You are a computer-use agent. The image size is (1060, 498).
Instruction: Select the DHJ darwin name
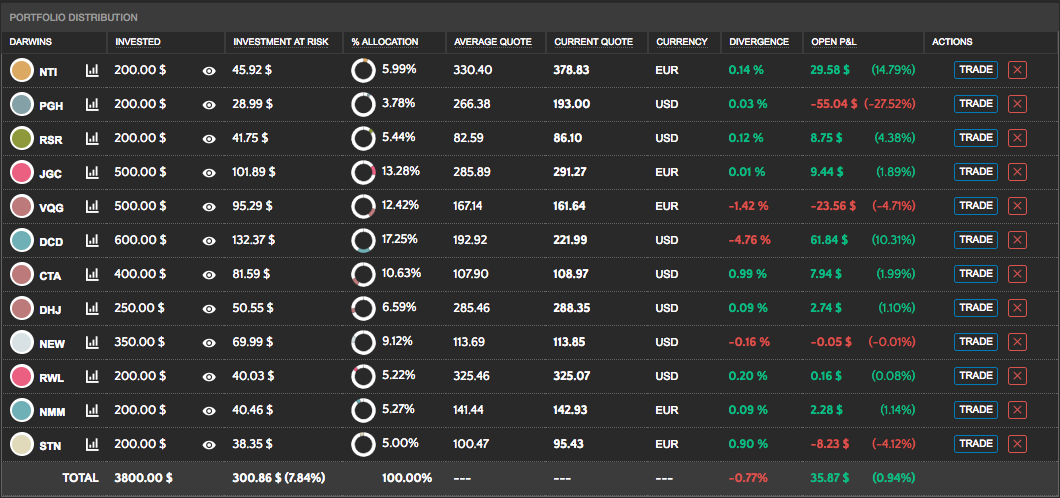(x=51, y=310)
